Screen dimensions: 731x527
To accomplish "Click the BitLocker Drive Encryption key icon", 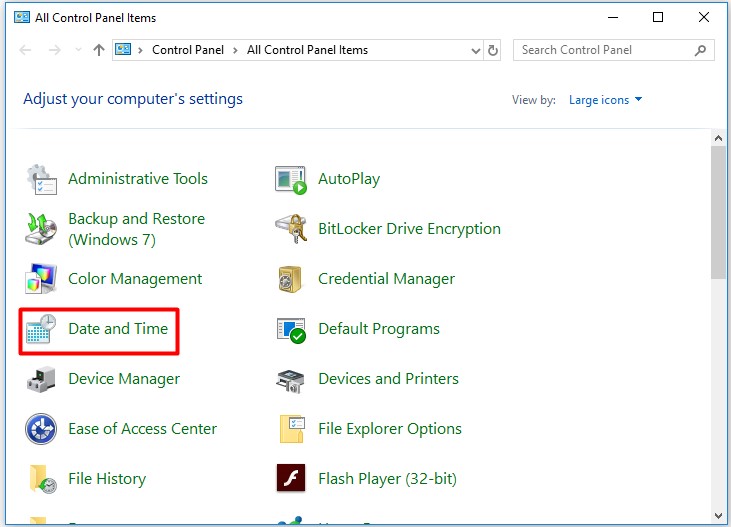I will coord(291,229).
